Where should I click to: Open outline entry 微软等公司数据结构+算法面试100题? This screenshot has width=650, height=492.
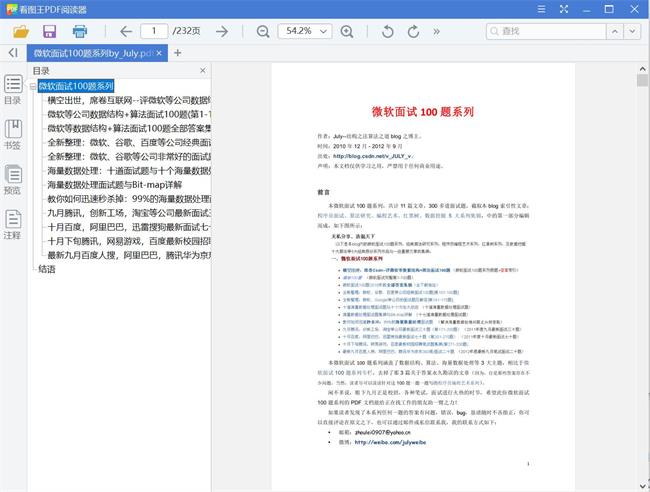(x=129, y=114)
